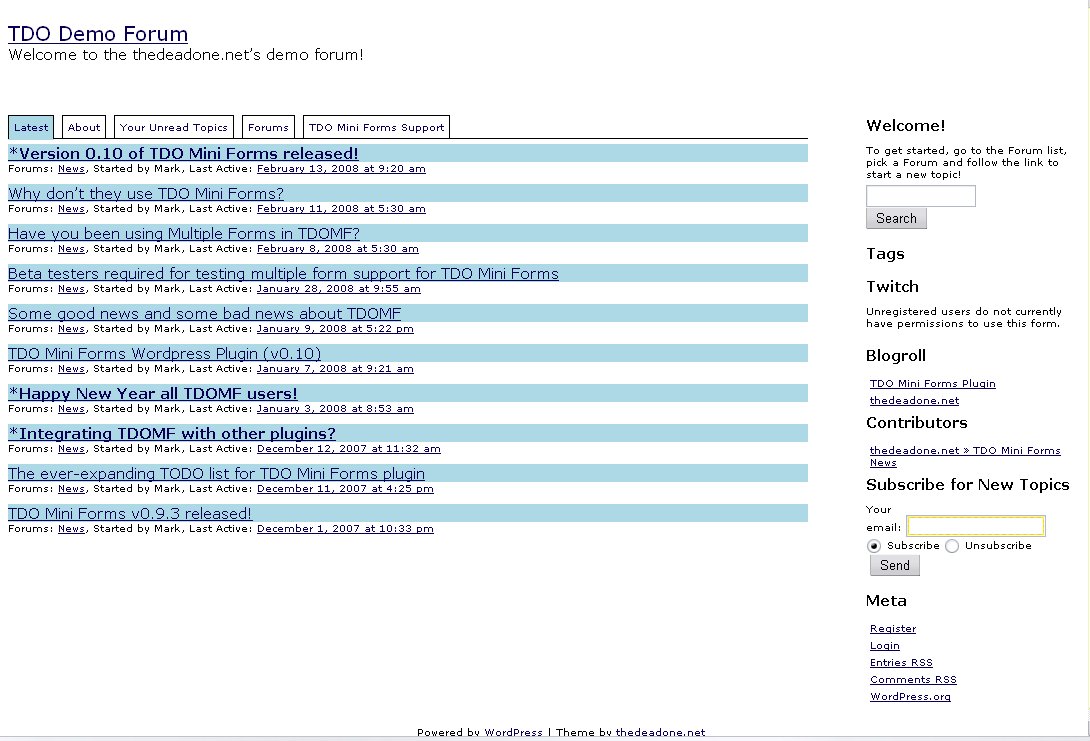Open the Register link under Meta
Image resolution: width=1090 pixels, height=741 pixels.
coord(893,629)
